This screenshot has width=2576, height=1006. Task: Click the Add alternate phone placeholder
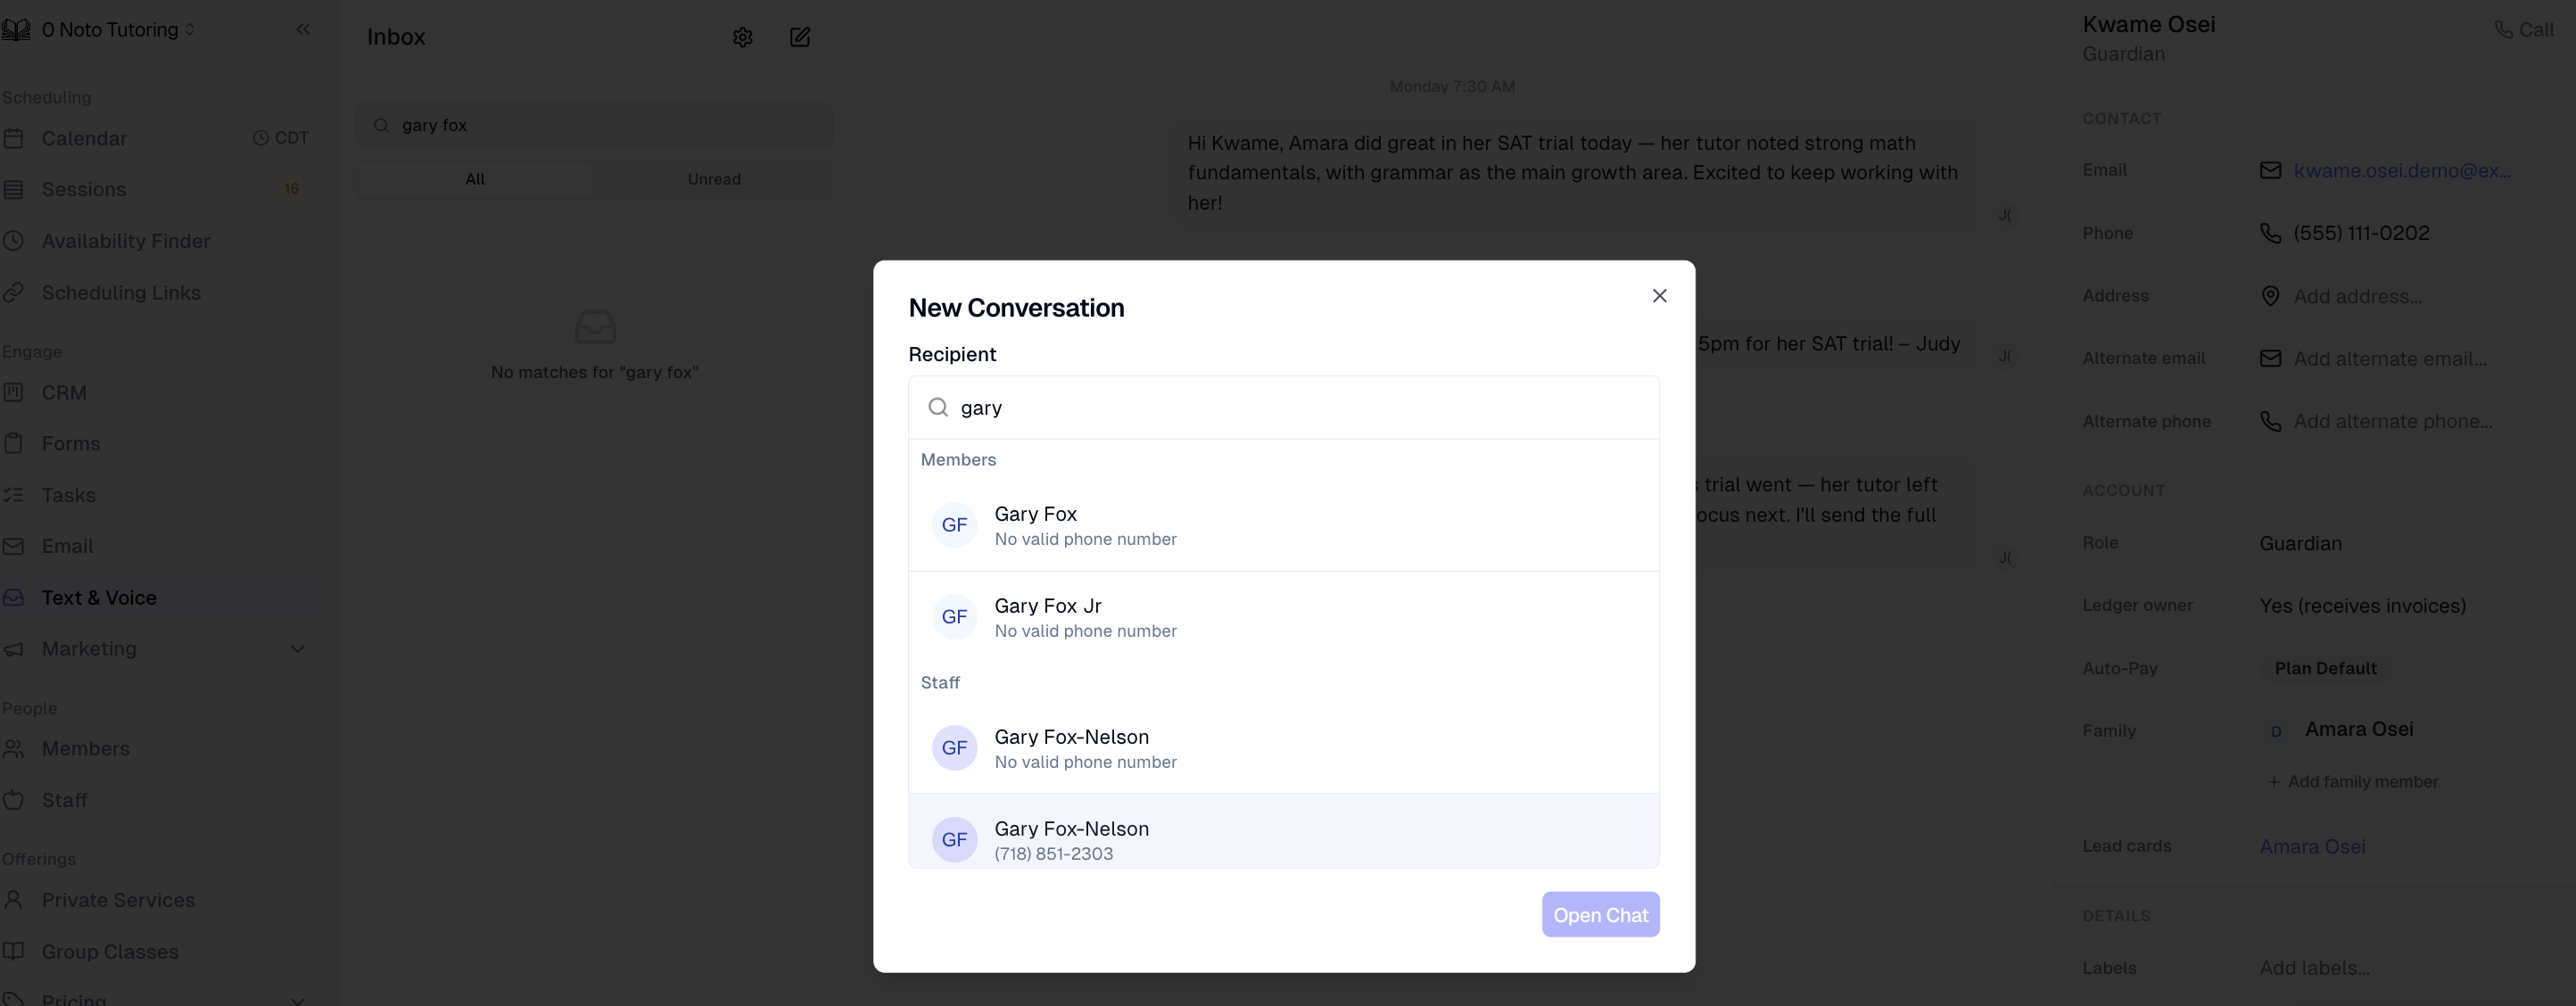coord(2392,422)
